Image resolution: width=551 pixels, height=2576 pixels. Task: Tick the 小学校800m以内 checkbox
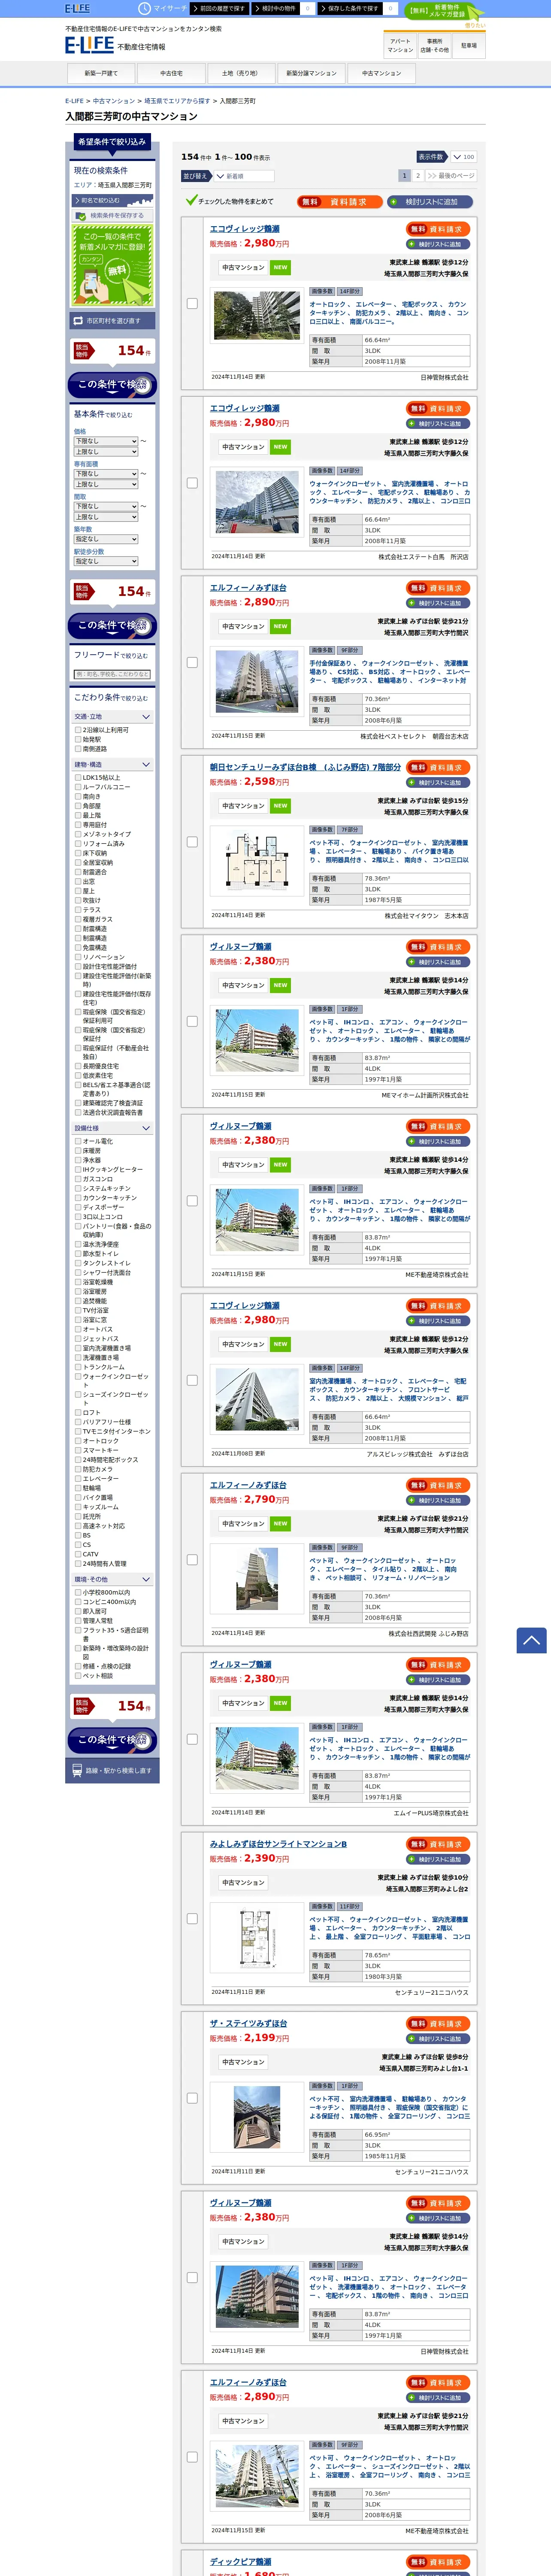78,1593
